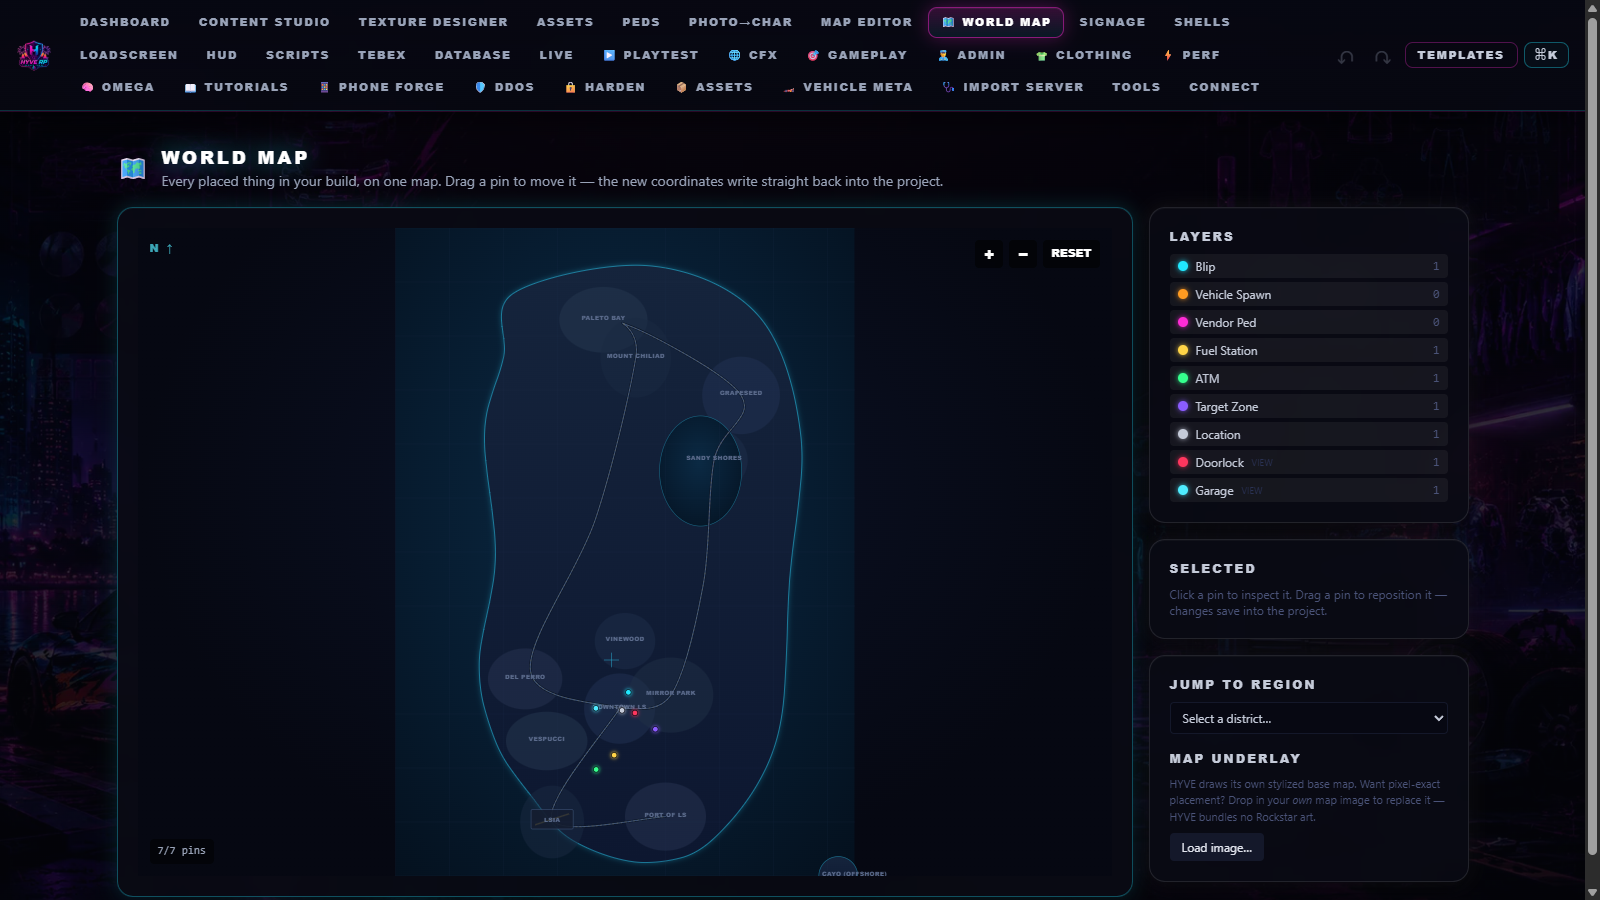This screenshot has height=900, width=1600.
Task: Click VIEW link next to Garage
Action: click(1252, 491)
